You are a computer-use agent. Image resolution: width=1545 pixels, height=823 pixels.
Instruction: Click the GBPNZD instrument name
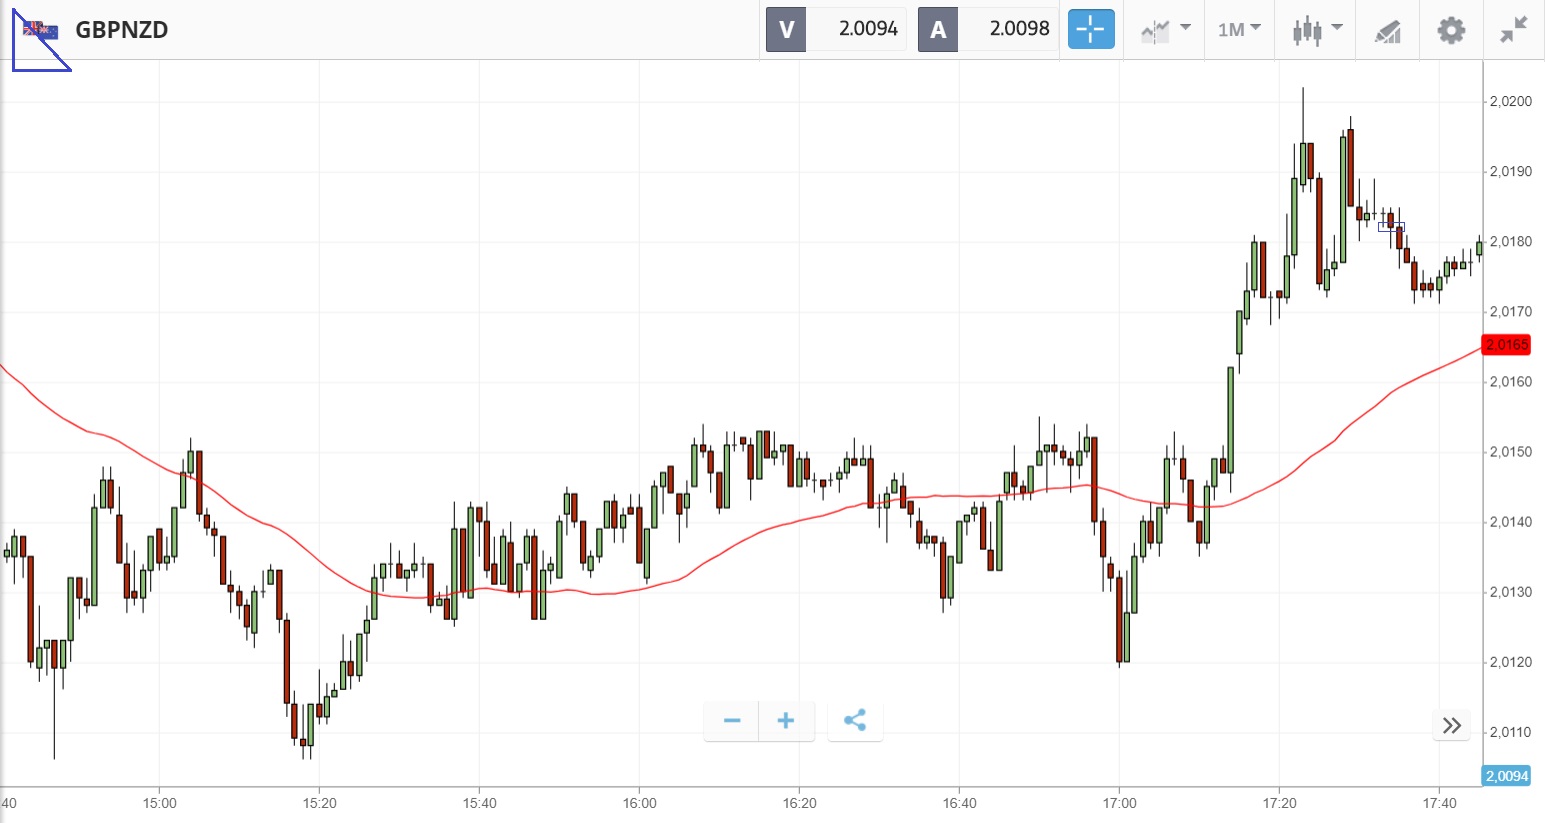122,30
